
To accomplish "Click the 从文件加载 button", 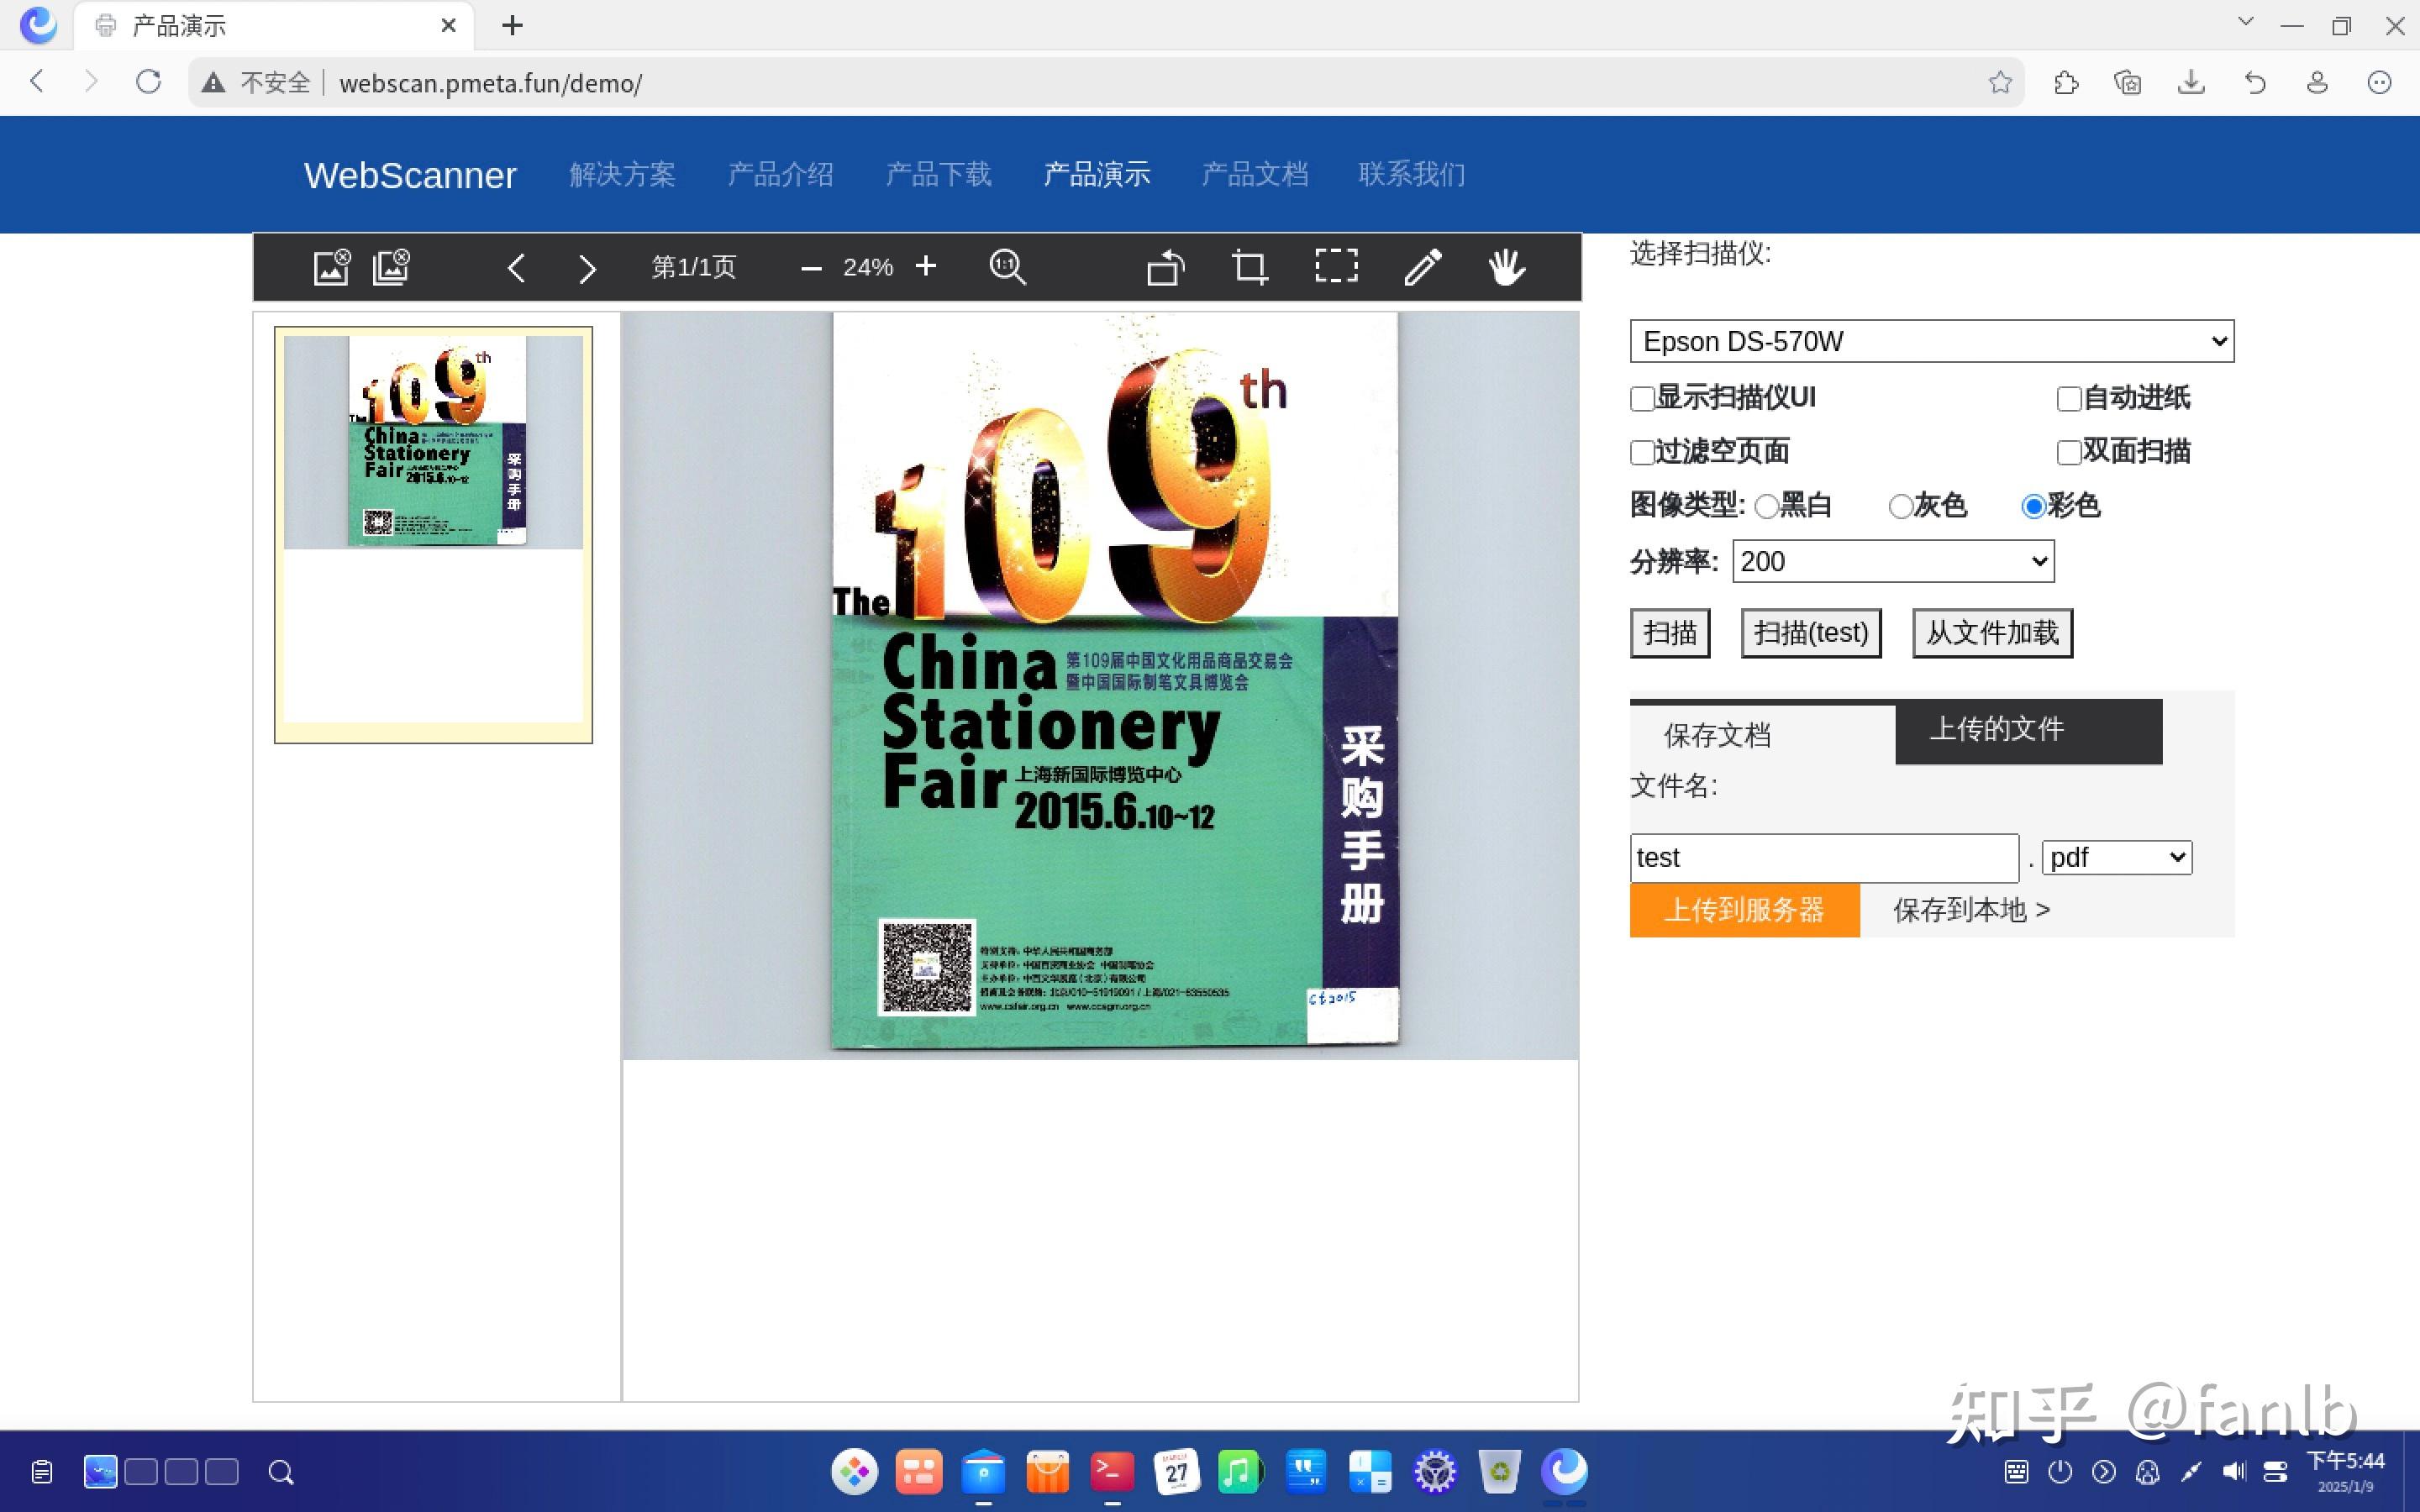I will coord(1990,632).
